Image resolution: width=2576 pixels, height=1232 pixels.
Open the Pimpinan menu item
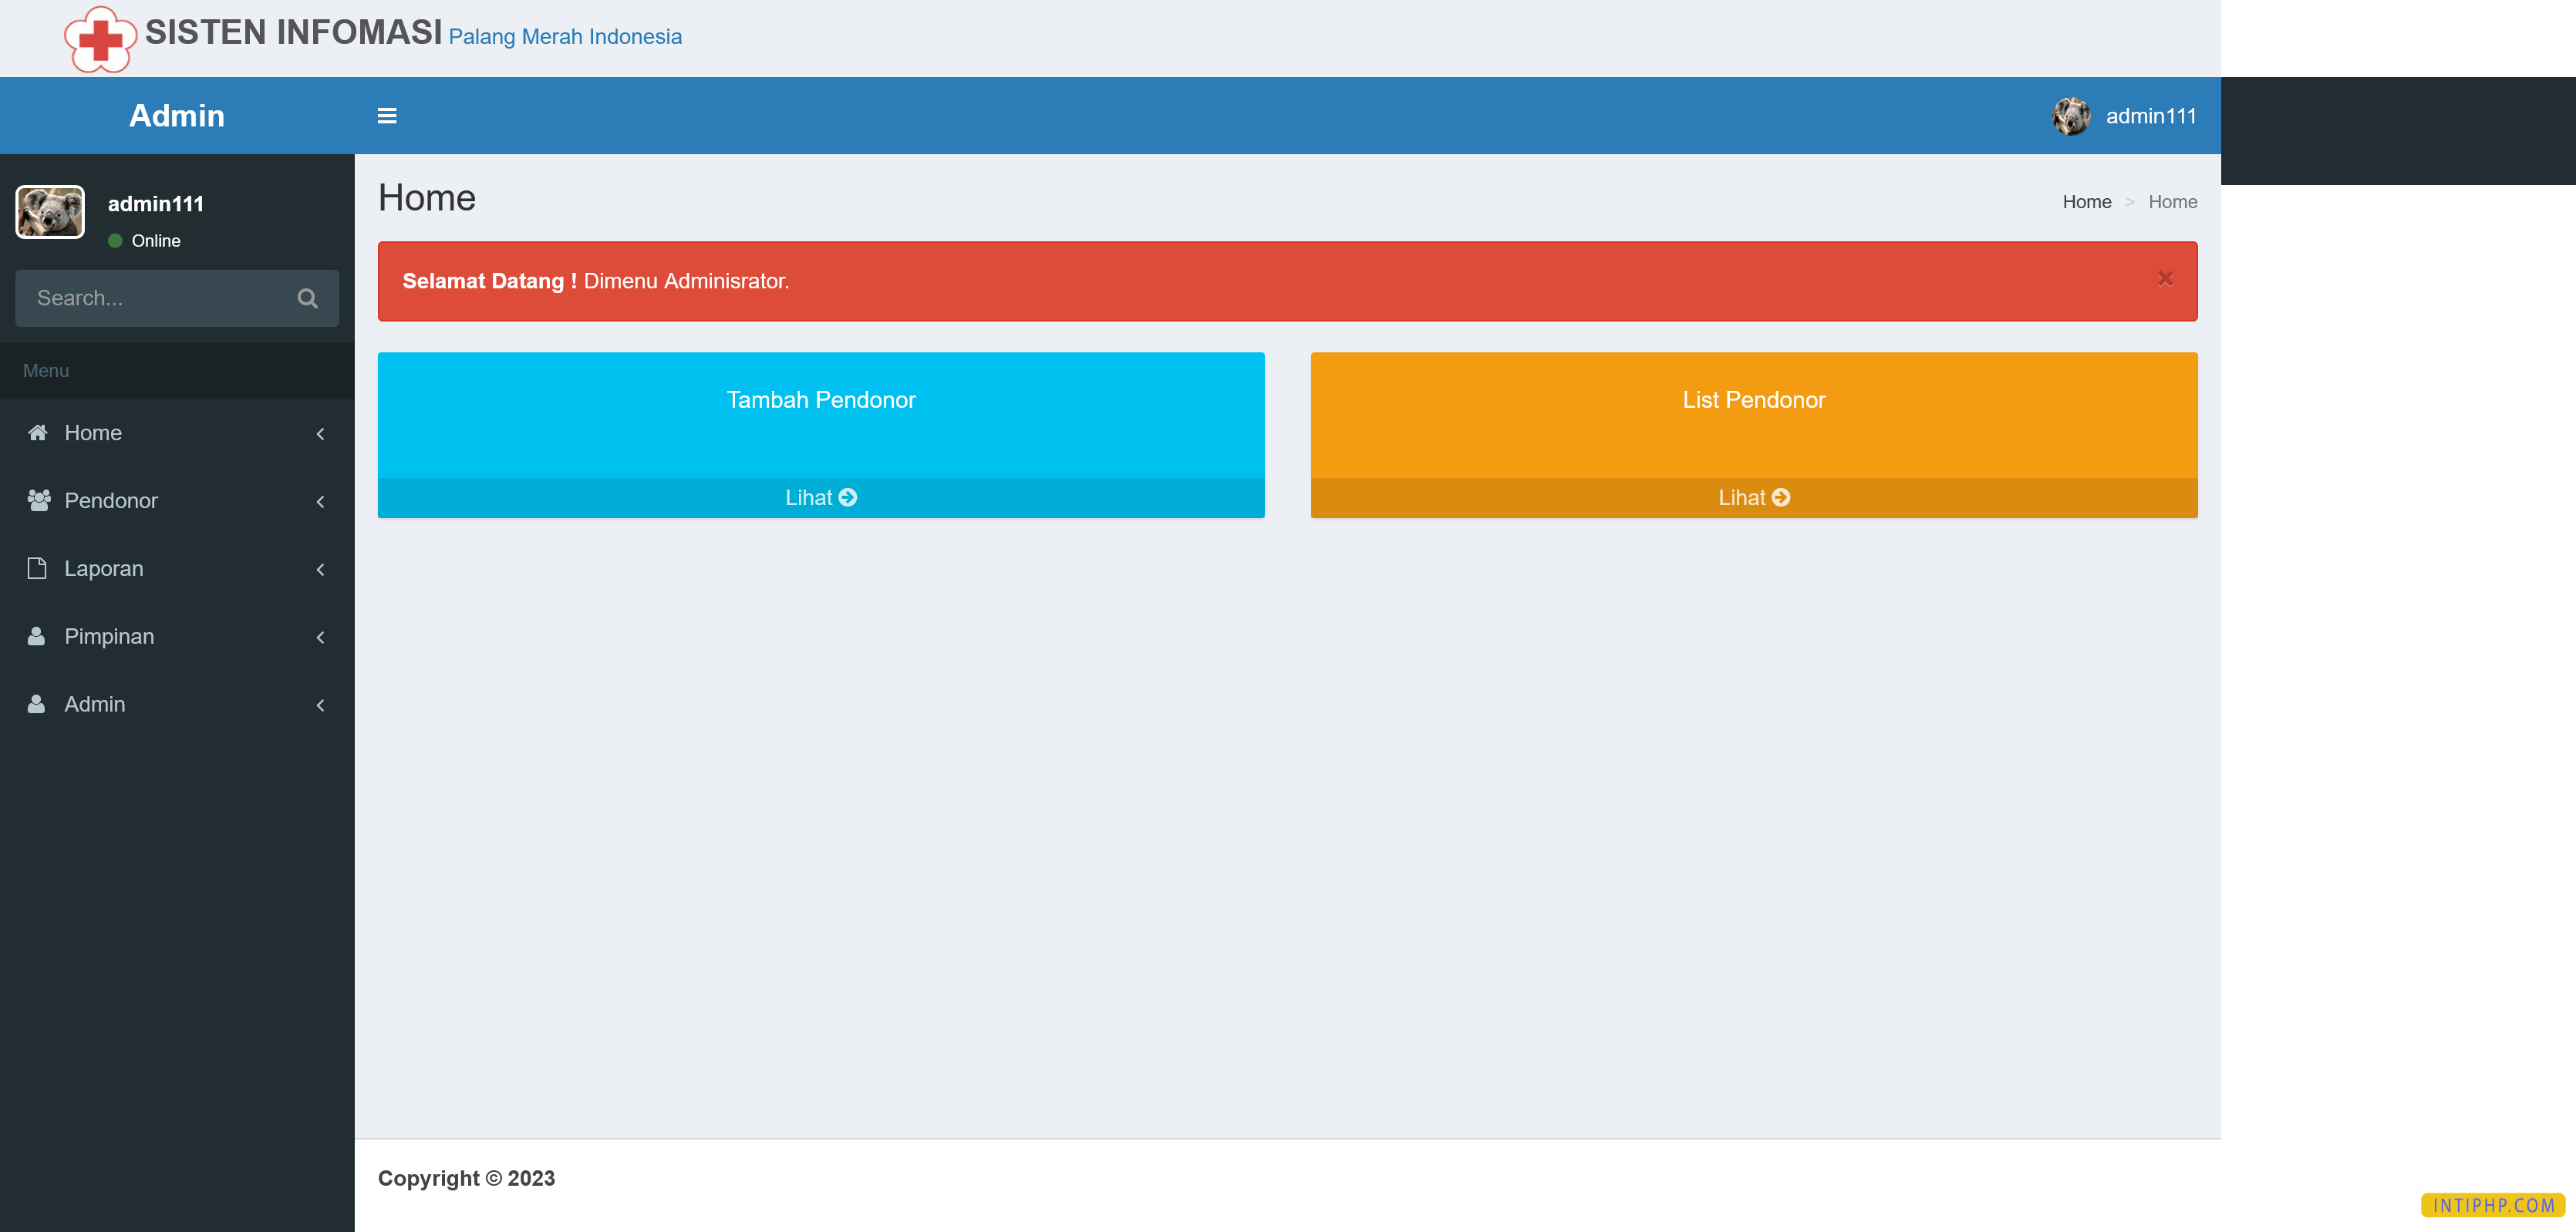pyautogui.click(x=110, y=636)
